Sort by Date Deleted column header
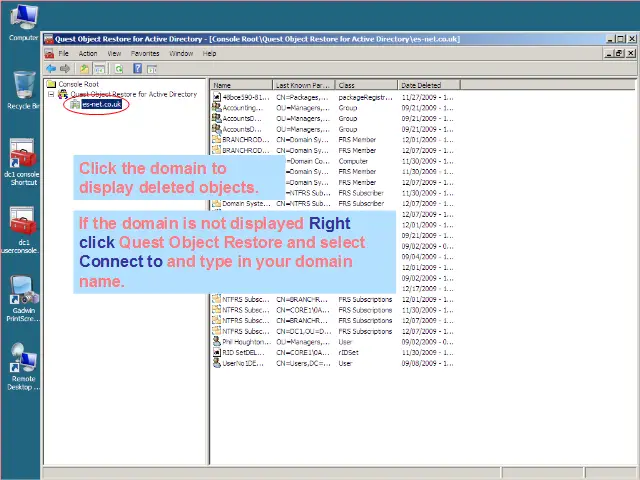This screenshot has width=640, height=480. click(429, 85)
